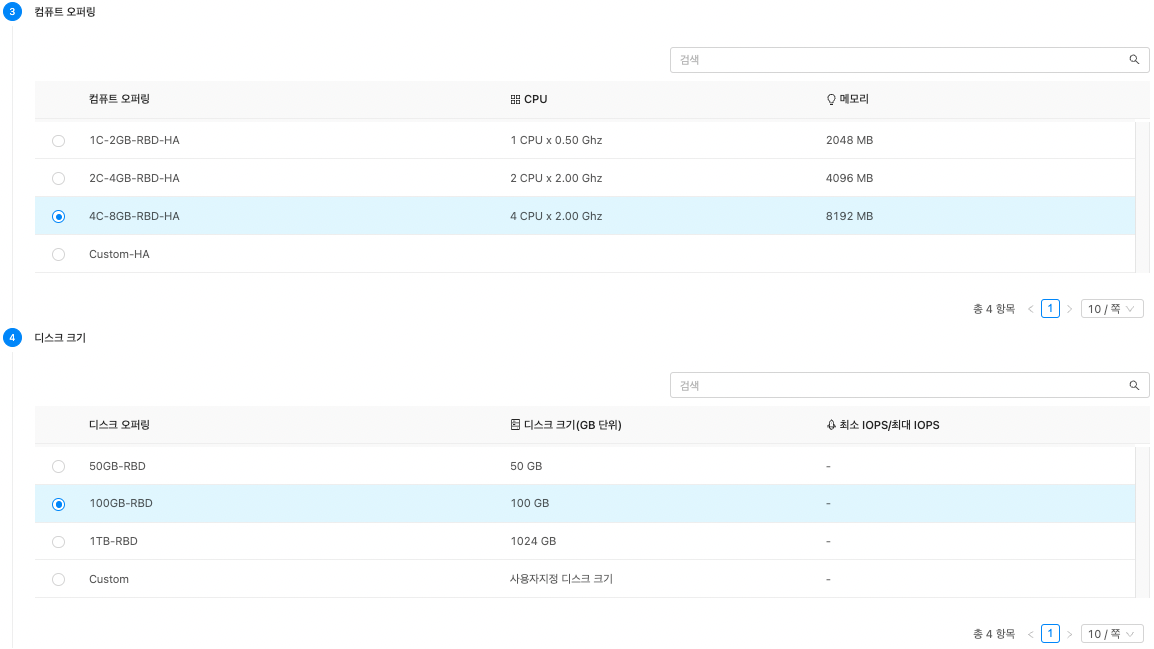Open disk offering page size dropdown
The width and height of the screenshot is (1154, 649).
click(1112, 634)
